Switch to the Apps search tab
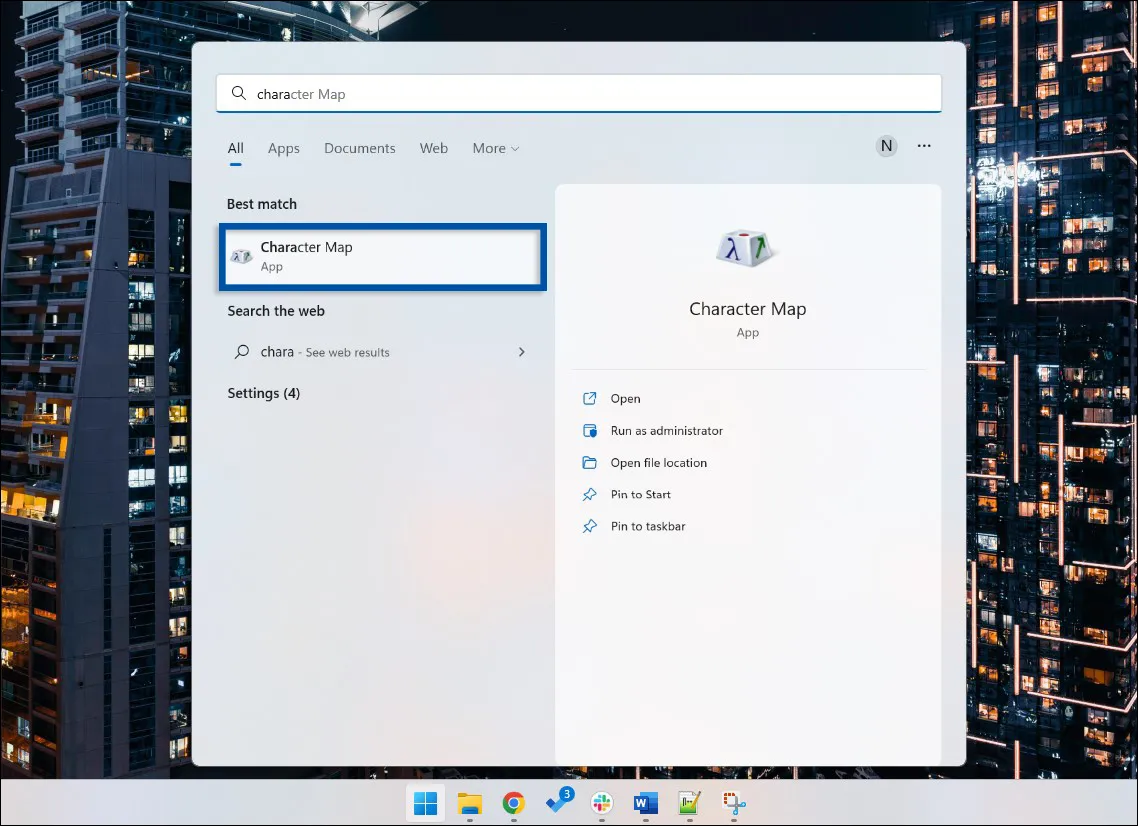Viewport: 1138px width, 826px height. (283, 148)
